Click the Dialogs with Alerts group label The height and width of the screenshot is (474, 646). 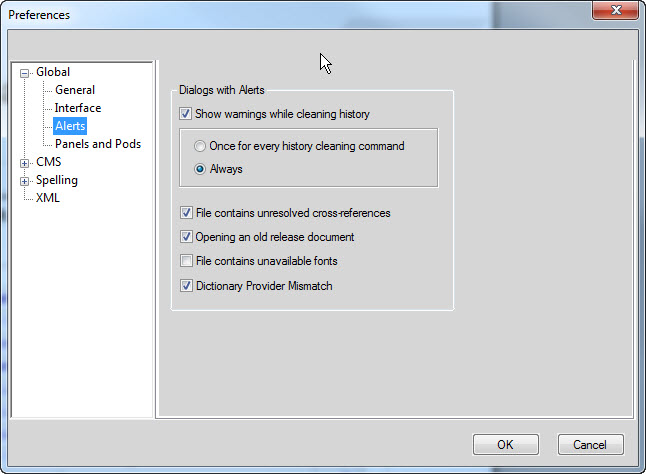pos(222,90)
